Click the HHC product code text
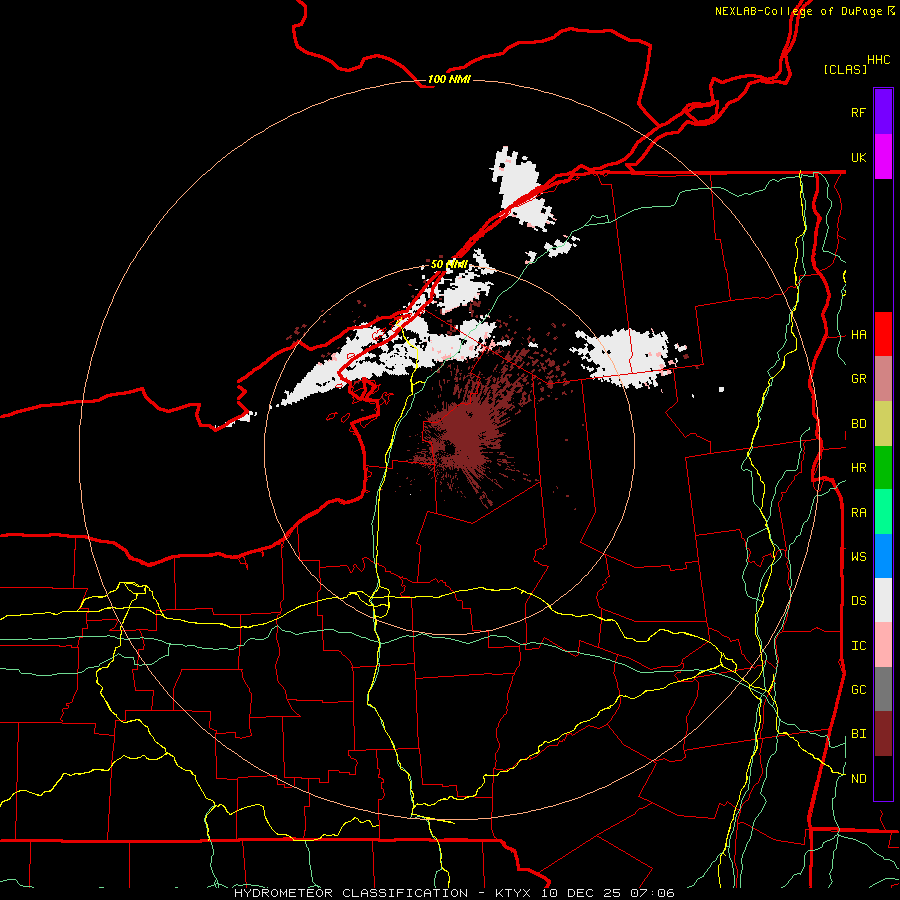900x900 pixels. coord(878,59)
